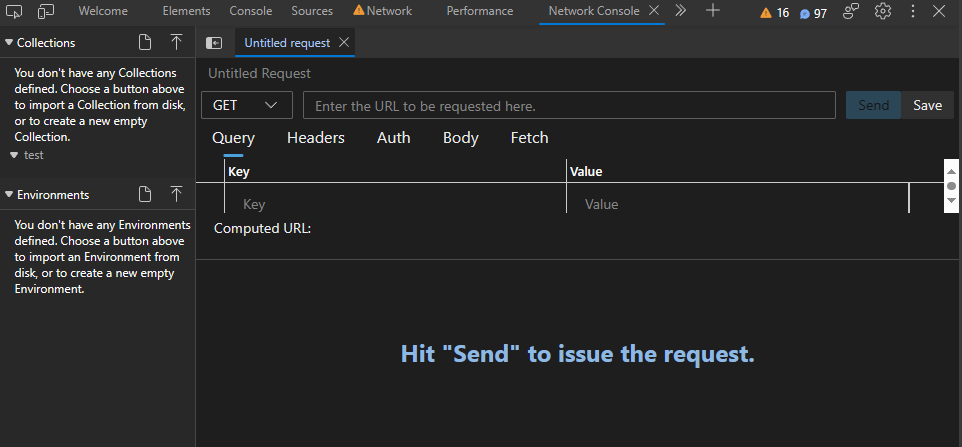Import an Environment from disk
Screen dimensions: 962x447
(x=176, y=194)
